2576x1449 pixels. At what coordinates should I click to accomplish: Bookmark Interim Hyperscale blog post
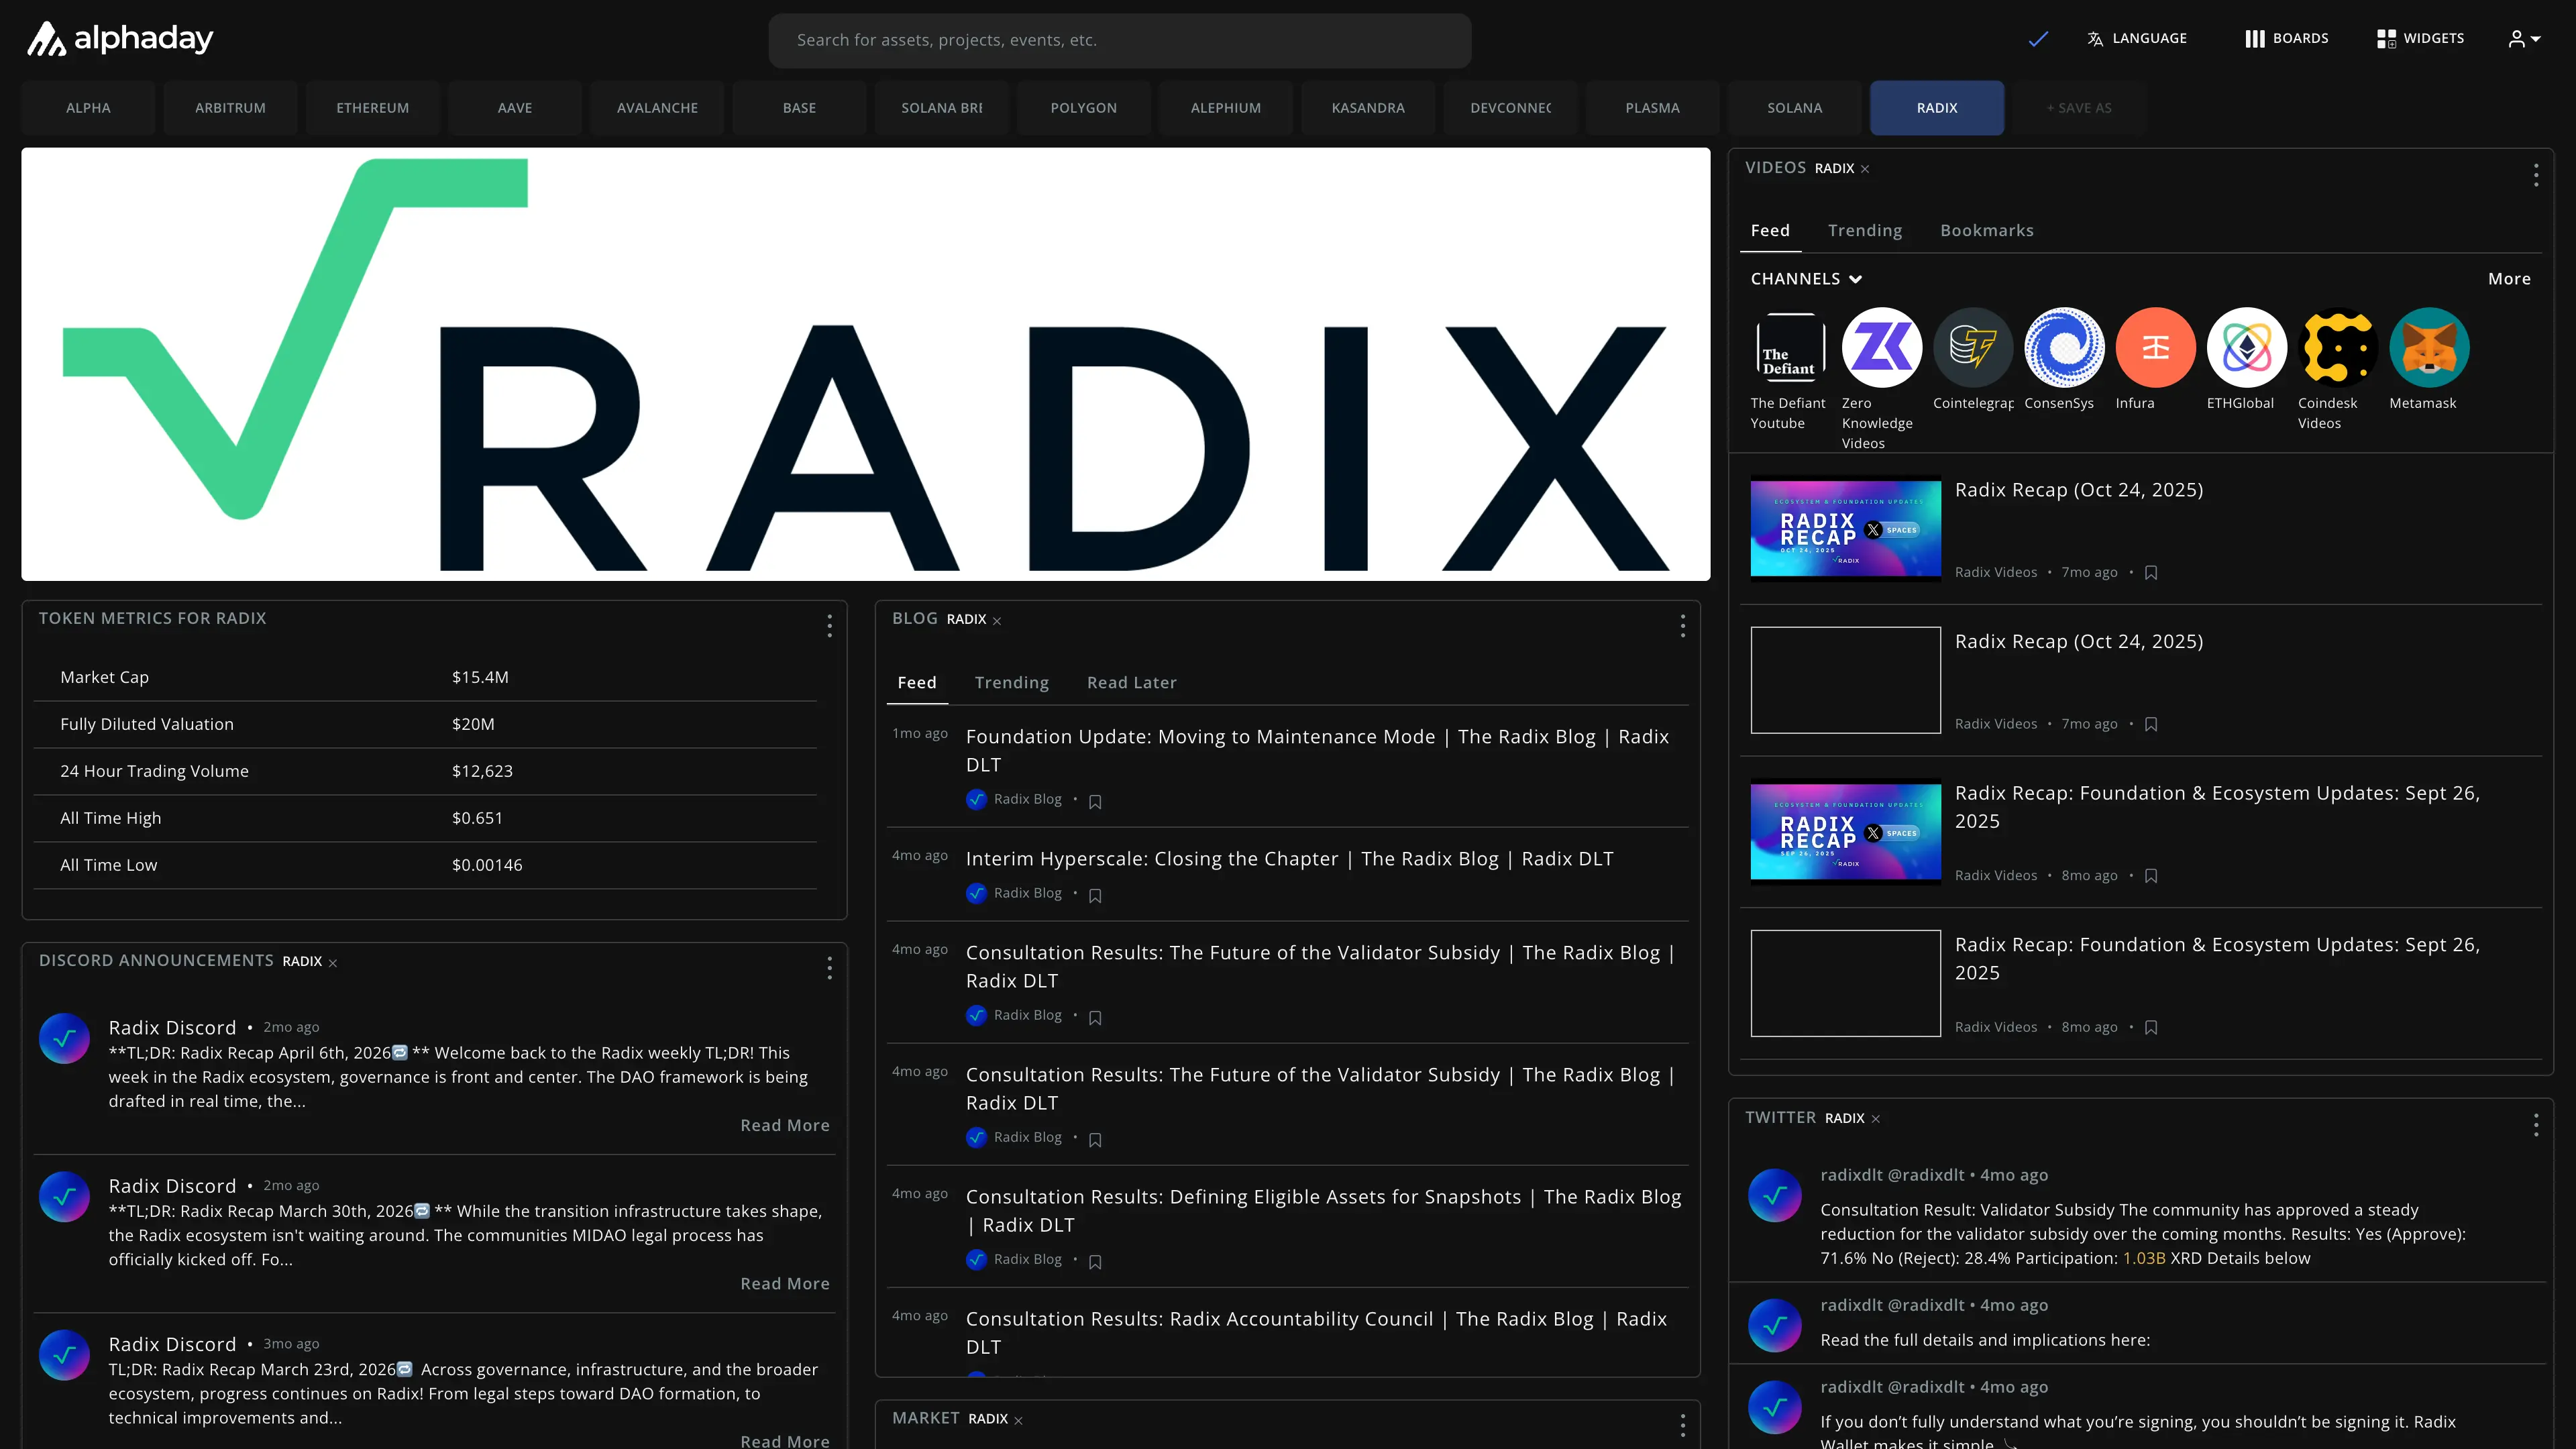pos(1095,896)
